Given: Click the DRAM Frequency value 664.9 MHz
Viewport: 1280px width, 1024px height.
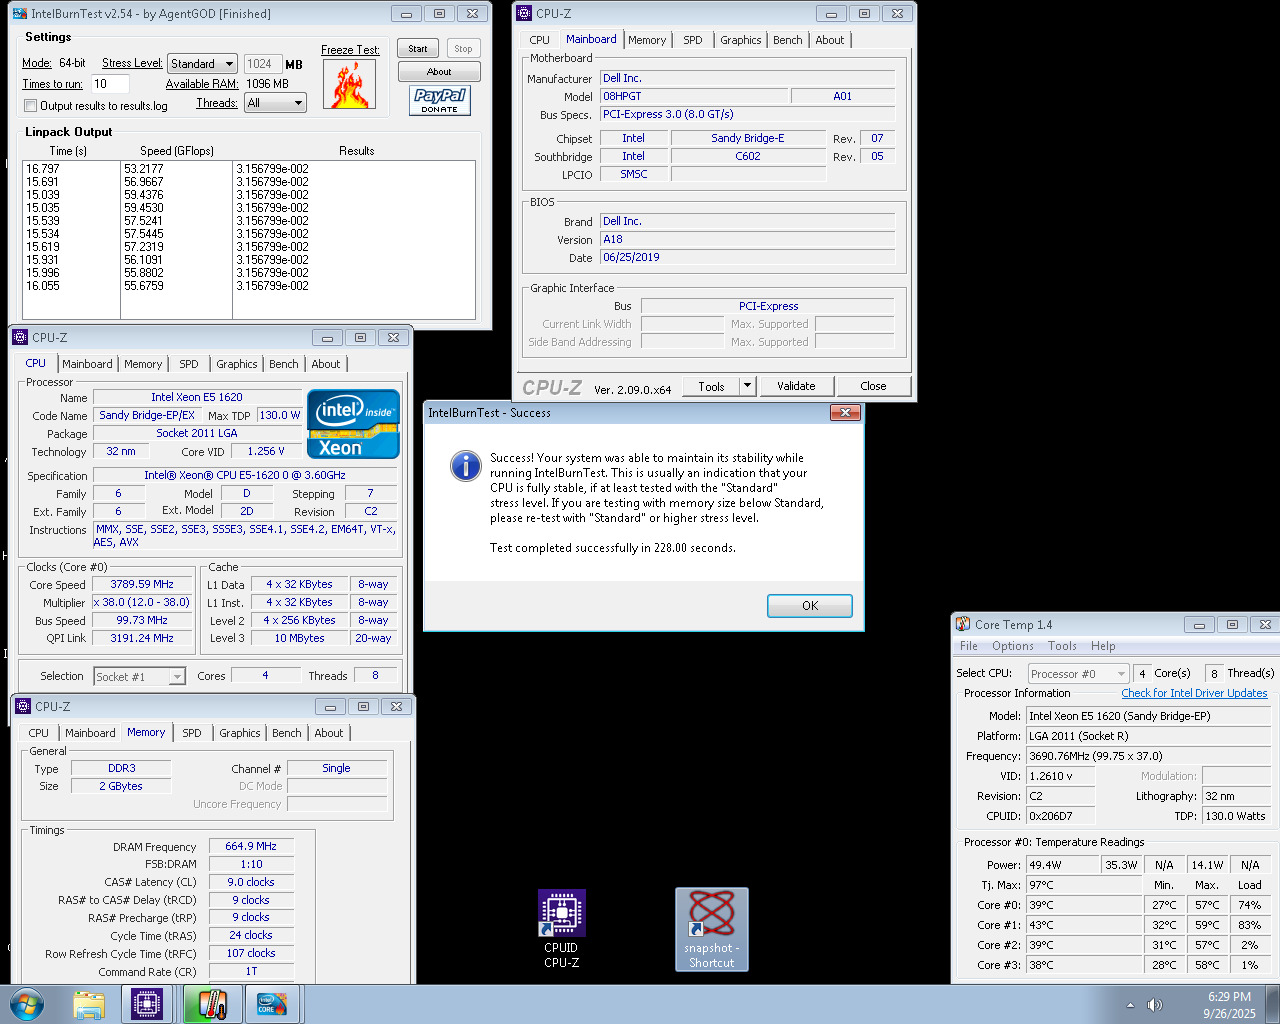Looking at the screenshot, I should coord(251,846).
